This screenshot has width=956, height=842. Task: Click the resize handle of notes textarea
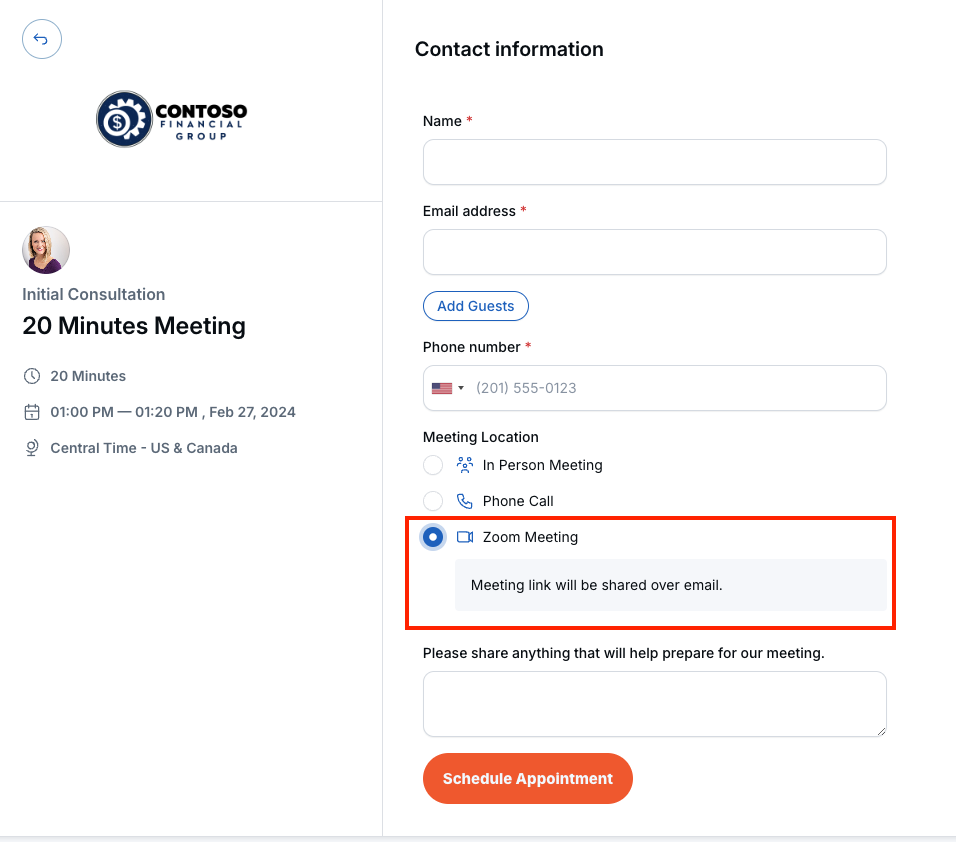[881, 731]
